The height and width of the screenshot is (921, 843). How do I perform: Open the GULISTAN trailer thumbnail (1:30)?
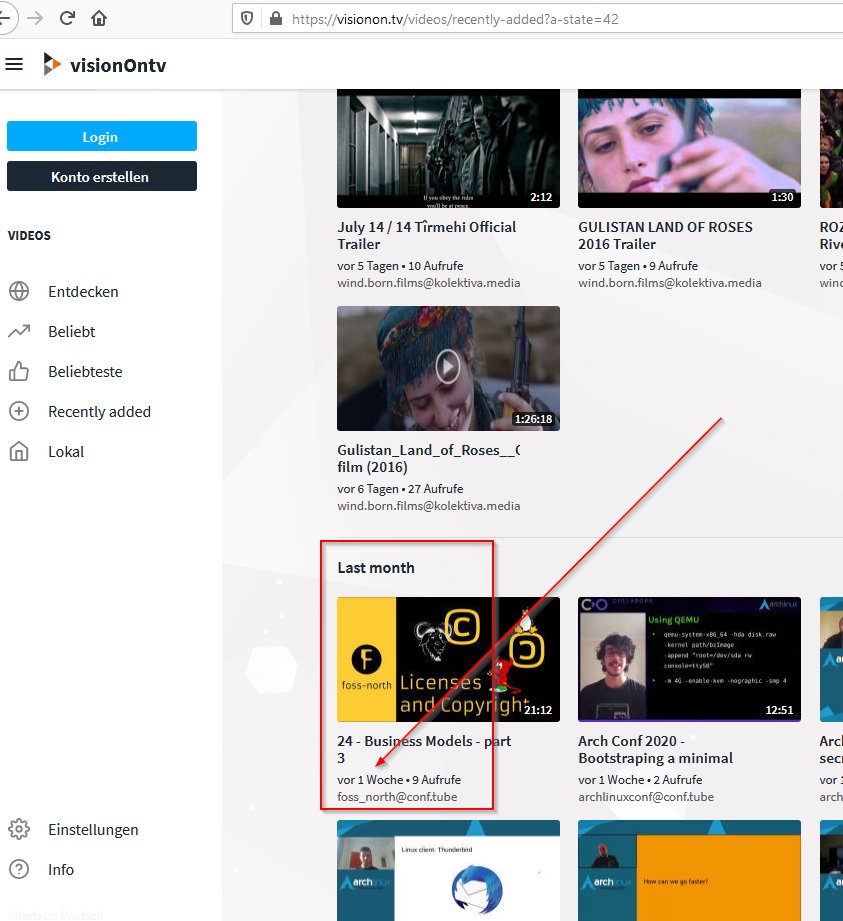click(x=689, y=149)
